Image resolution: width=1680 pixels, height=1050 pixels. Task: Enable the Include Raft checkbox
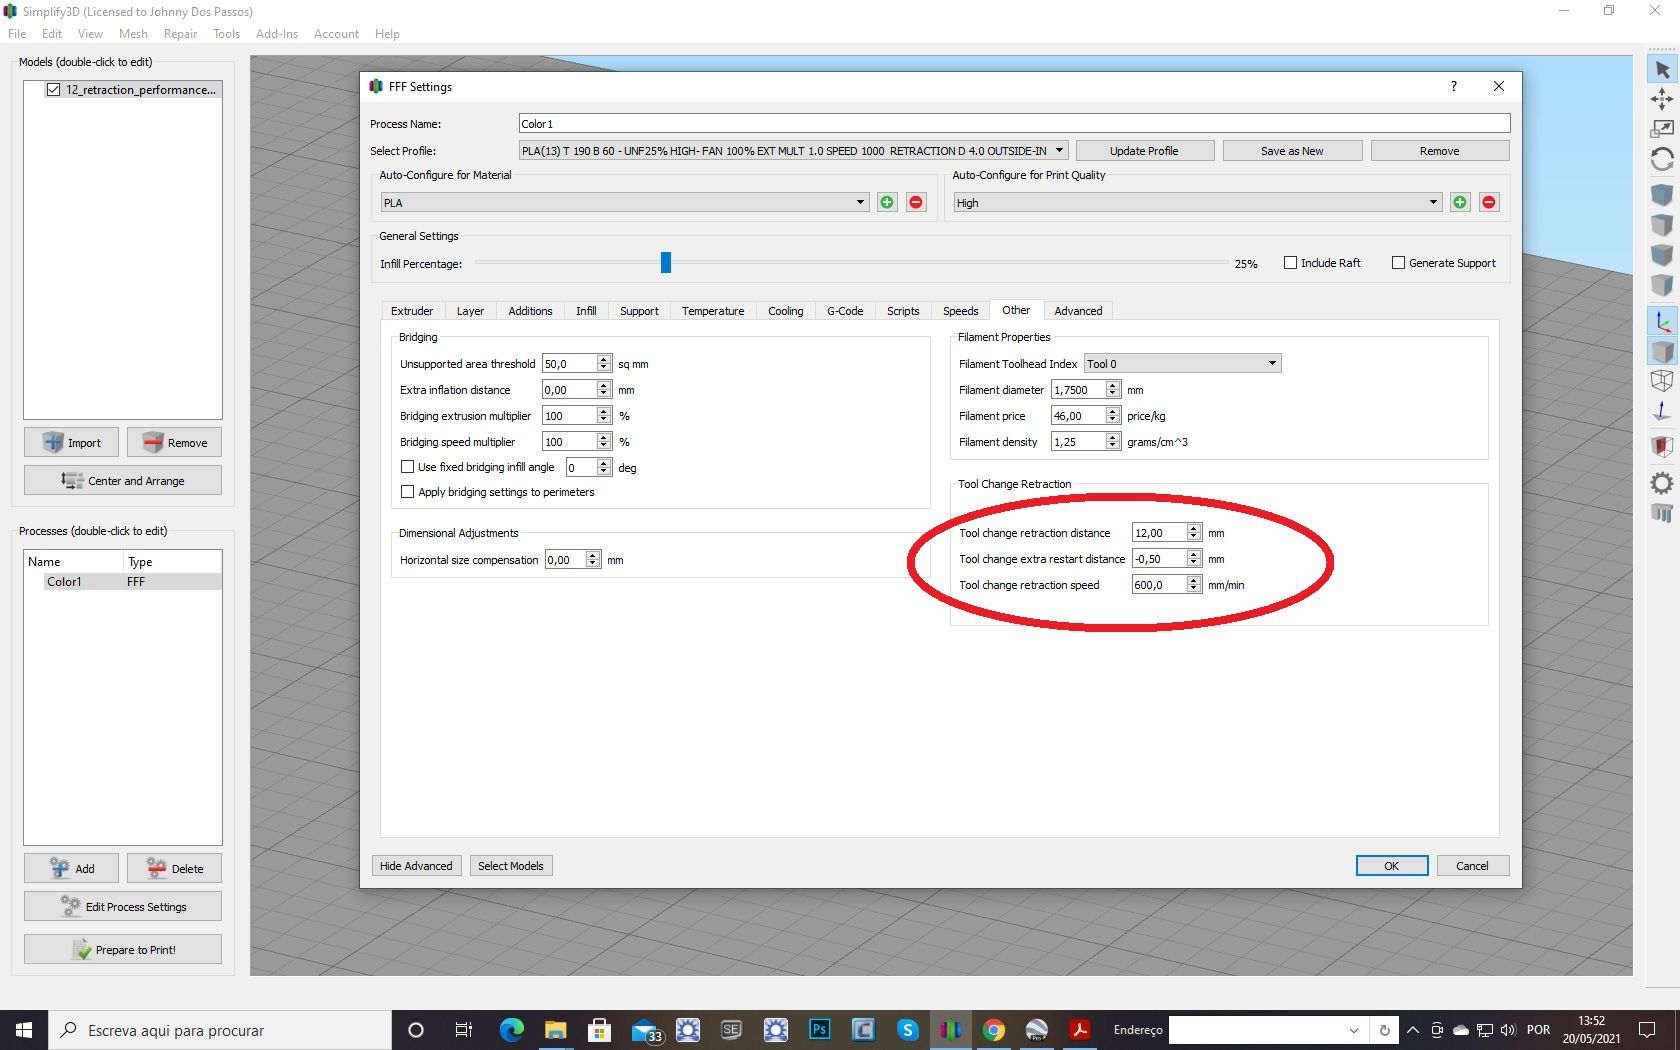[1290, 263]
